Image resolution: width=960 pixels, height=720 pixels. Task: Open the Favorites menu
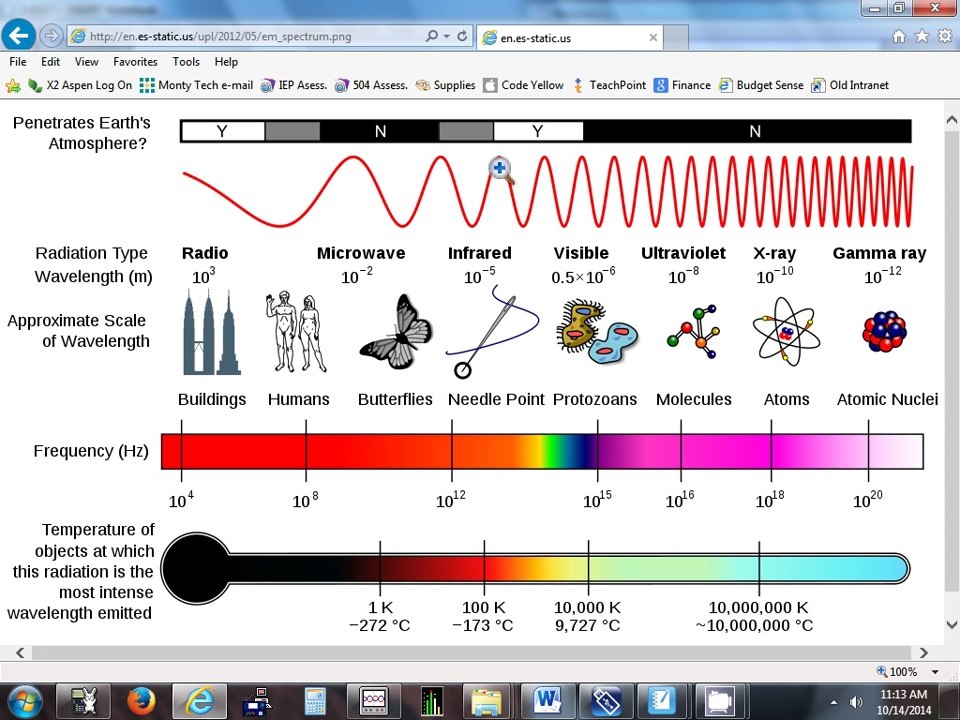135,62
